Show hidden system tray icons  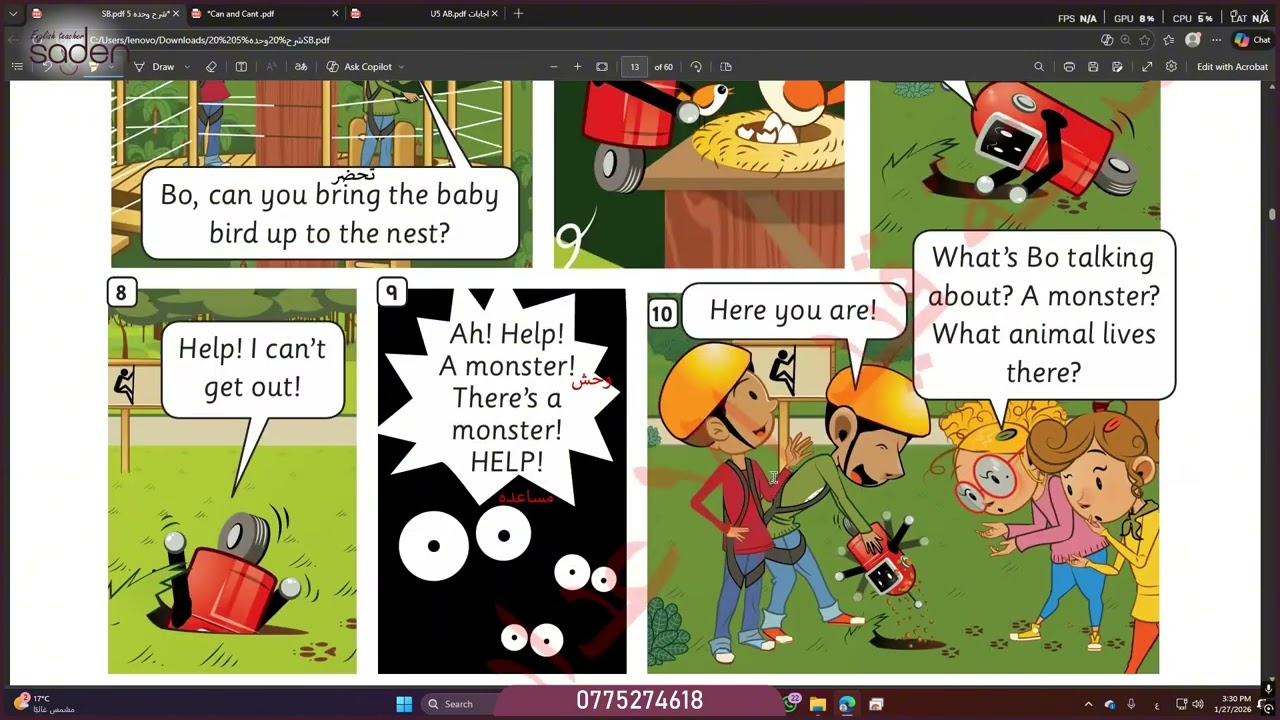(x=1088, y=704)
